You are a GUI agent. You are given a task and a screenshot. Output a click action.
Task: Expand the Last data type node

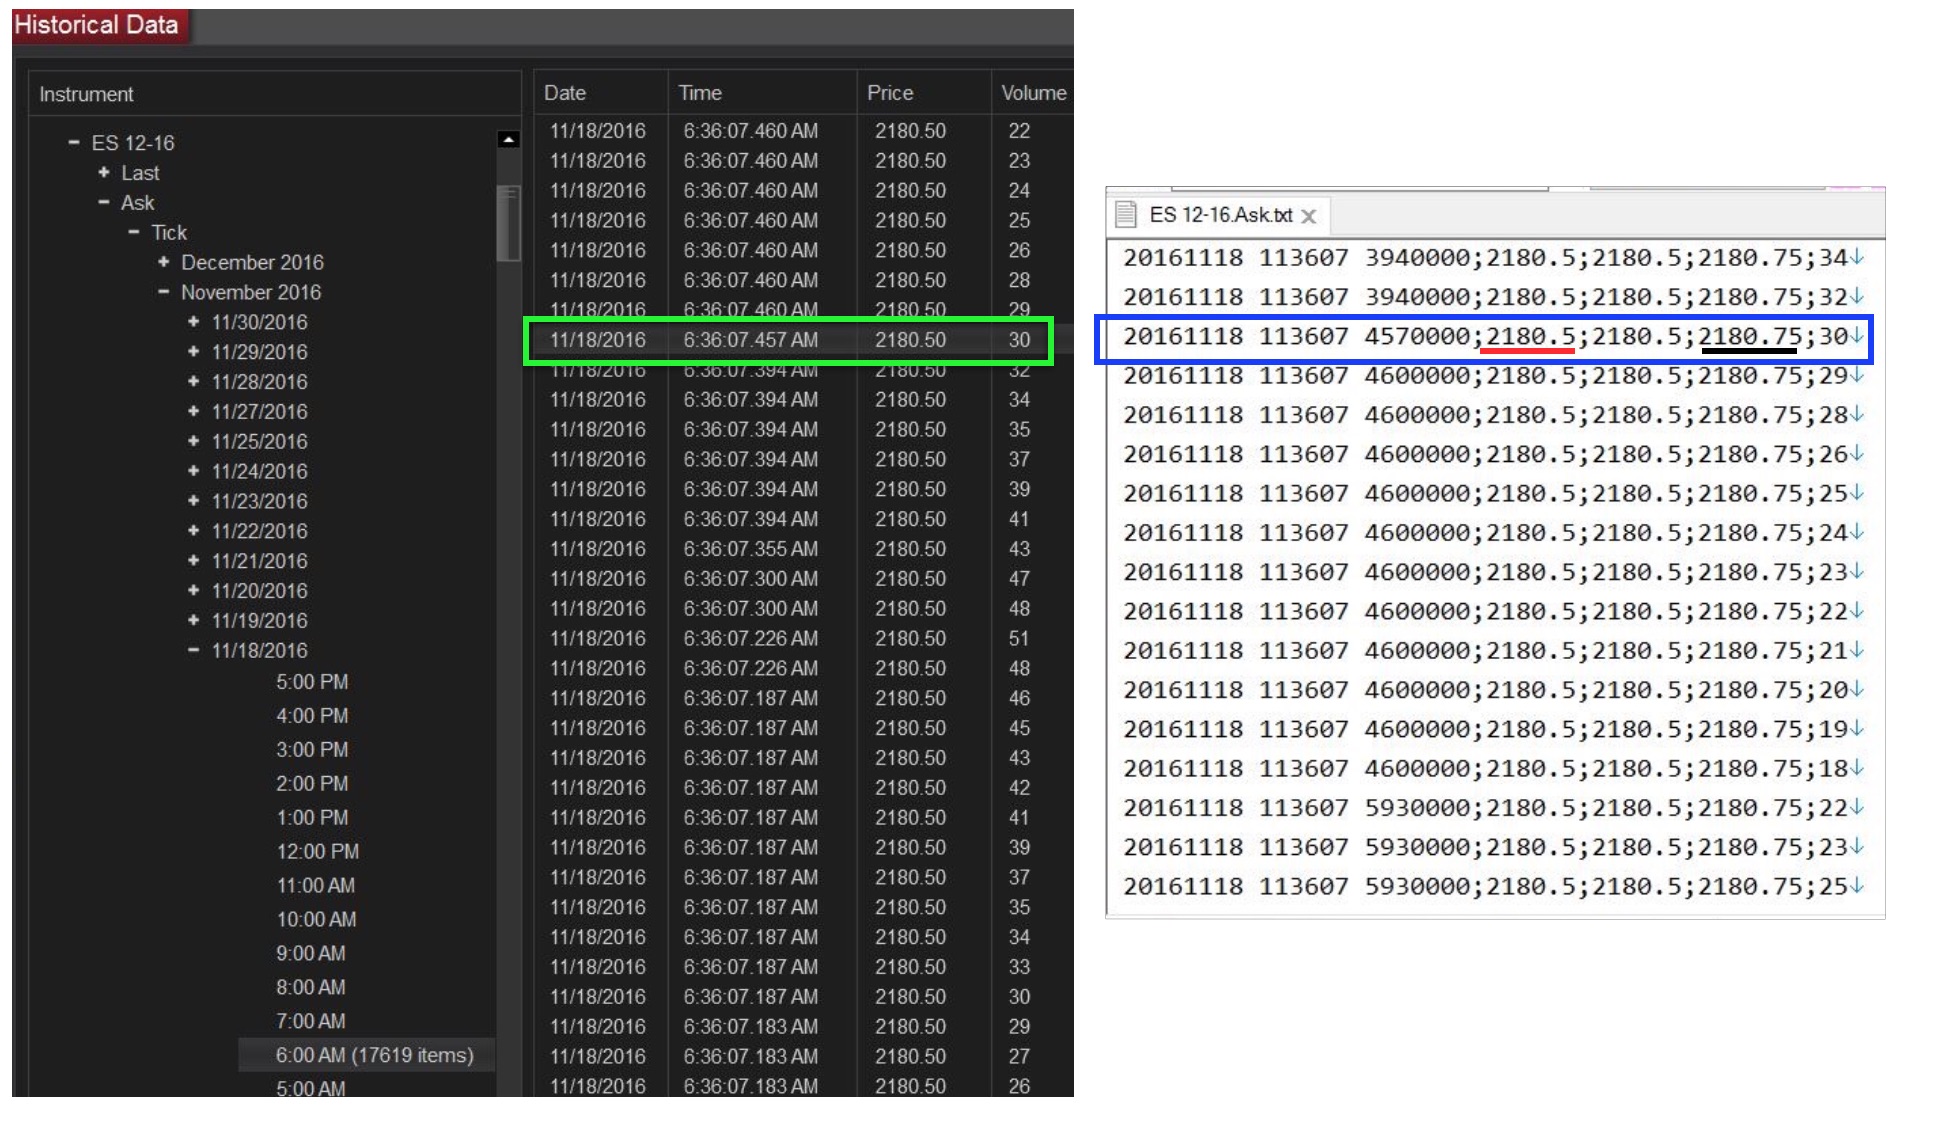(x=103, y=173)
